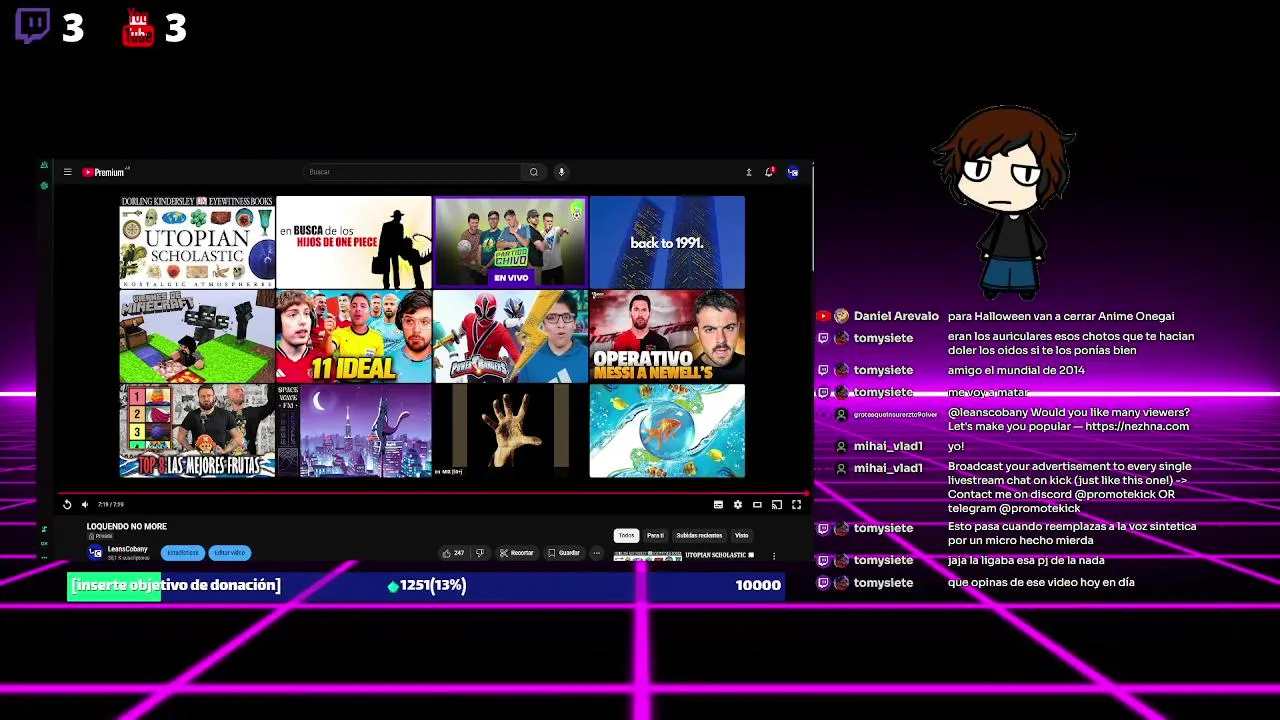Viewport: 1280px width, 720px height.
Task: Click the YouTube Premium logo
Action: [x=104, y=172]
